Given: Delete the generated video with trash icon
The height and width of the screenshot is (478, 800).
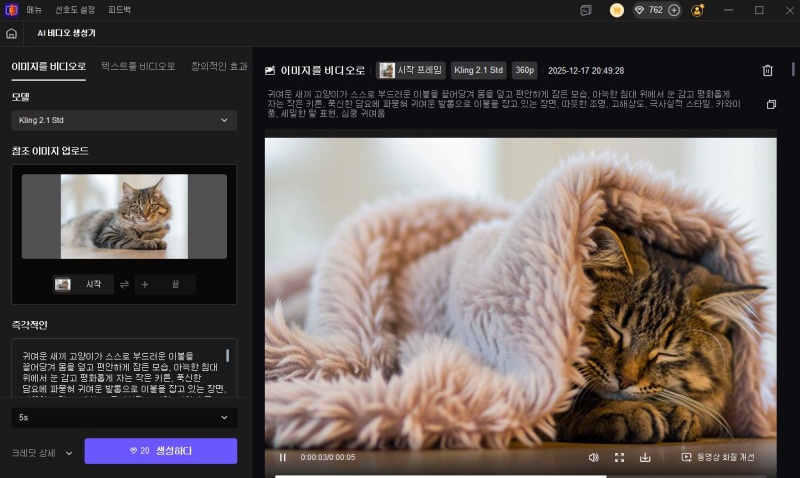Looking at the screenshot, I should pos(767,71).
